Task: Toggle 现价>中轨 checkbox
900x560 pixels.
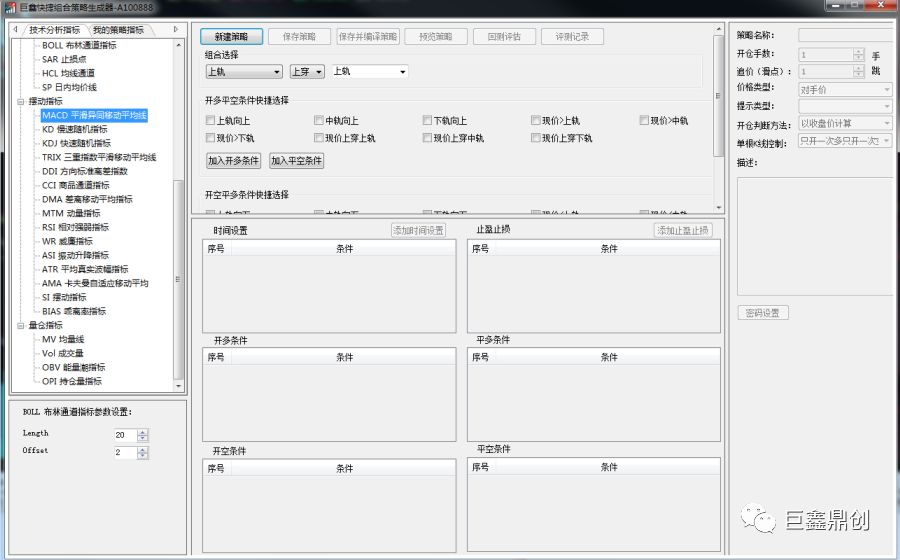Action: pos(644,120)
